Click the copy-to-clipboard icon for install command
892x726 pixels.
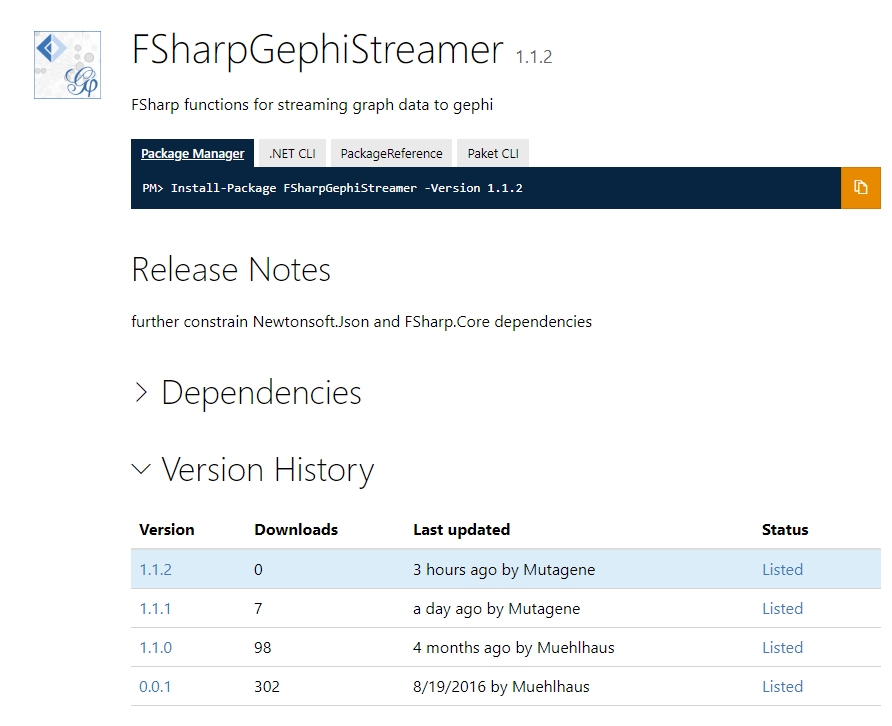coord(861,188)
